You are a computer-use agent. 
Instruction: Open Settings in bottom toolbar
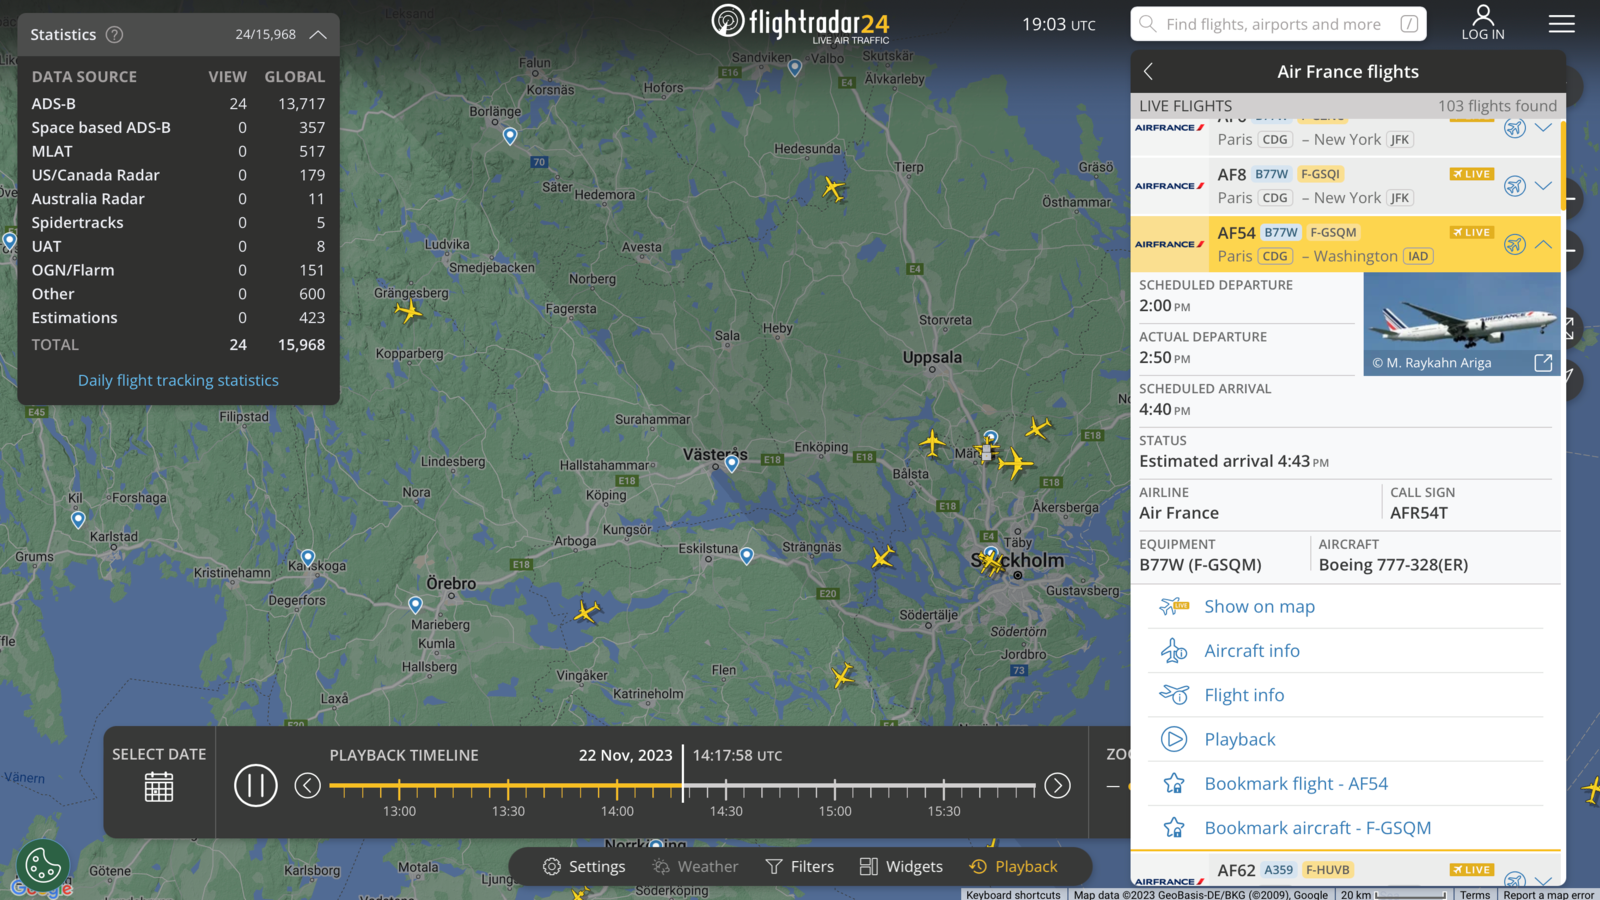[584, 866]
